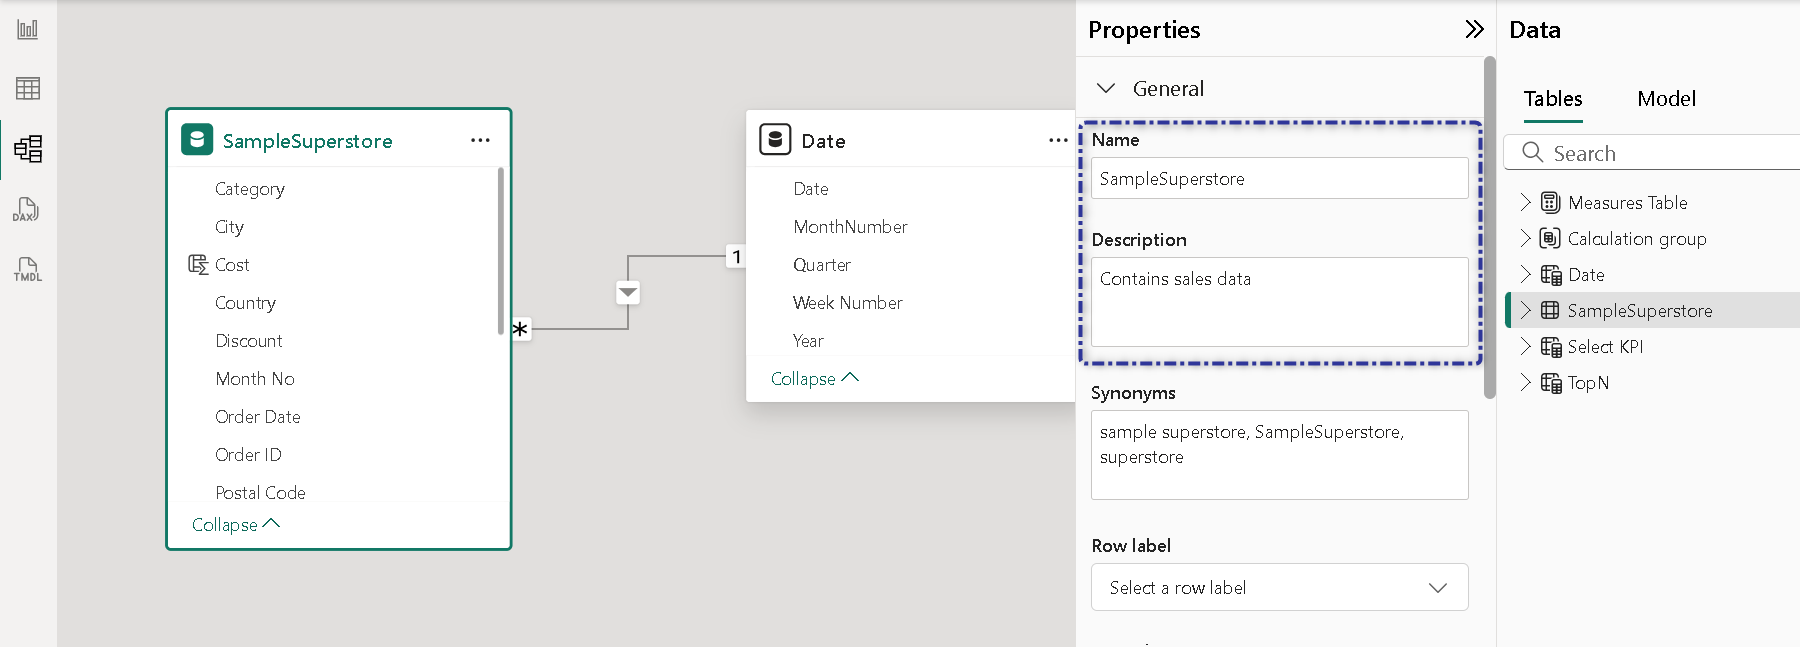The width and height of the screenshot is (1800, 647).
Task: Click the Measures Table calculator icon
Action: point(1550,202)
